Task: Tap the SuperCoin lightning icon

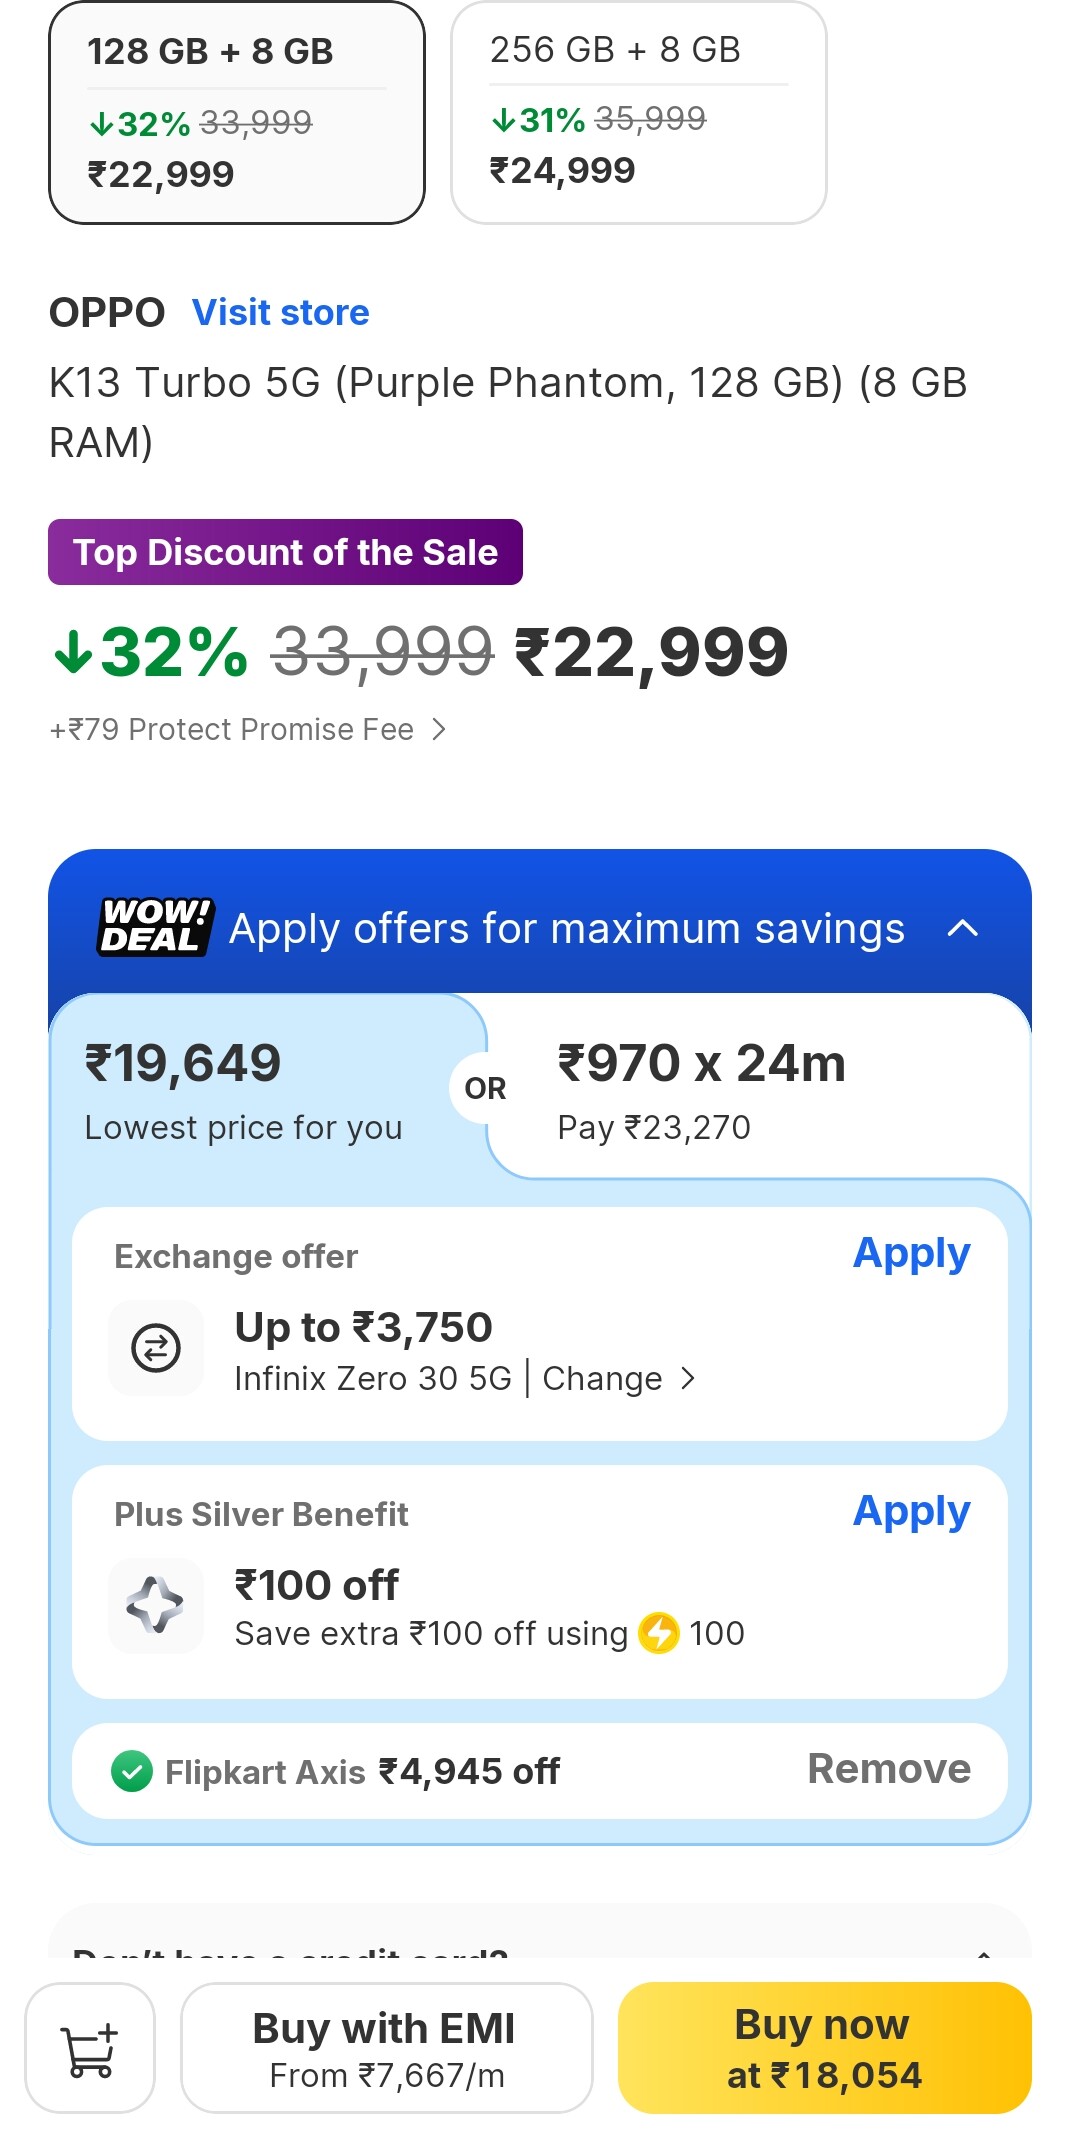Action: pos(659,1633)
